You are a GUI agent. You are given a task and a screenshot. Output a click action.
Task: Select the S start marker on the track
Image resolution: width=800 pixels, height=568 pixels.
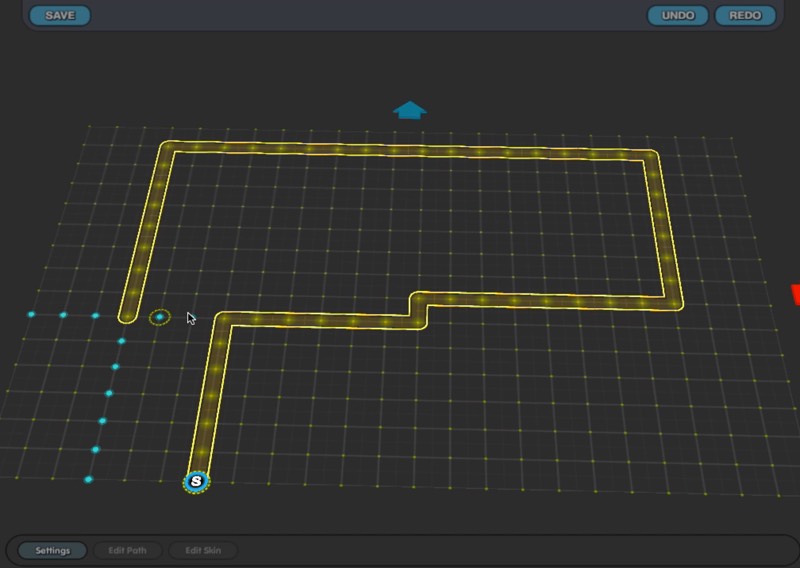click(x=197, y=482)
